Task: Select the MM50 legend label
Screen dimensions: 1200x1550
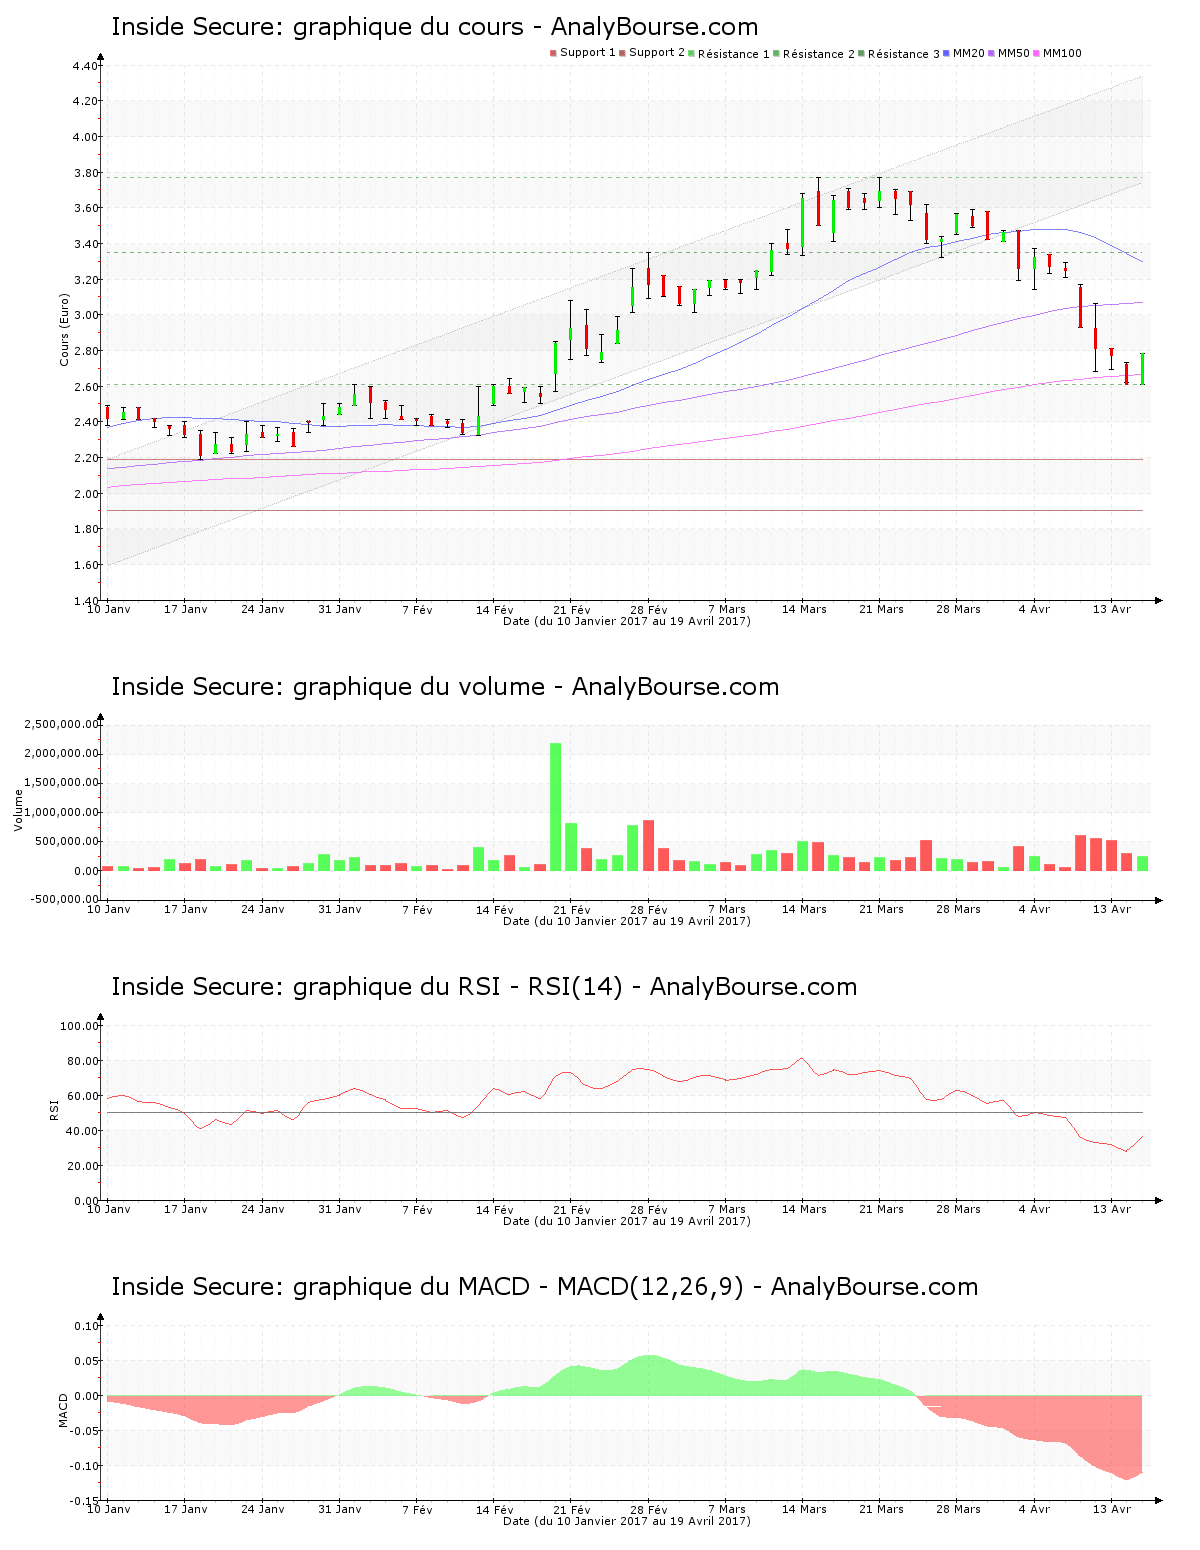Action: click(x=1014, y=53)
